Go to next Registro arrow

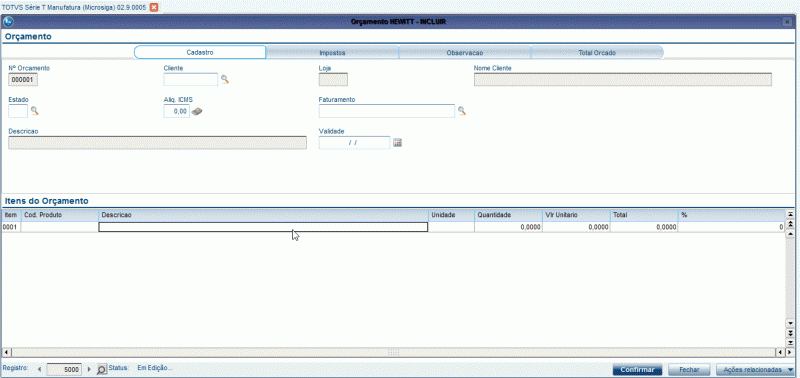pyautogui.click(x=90, y=369)
